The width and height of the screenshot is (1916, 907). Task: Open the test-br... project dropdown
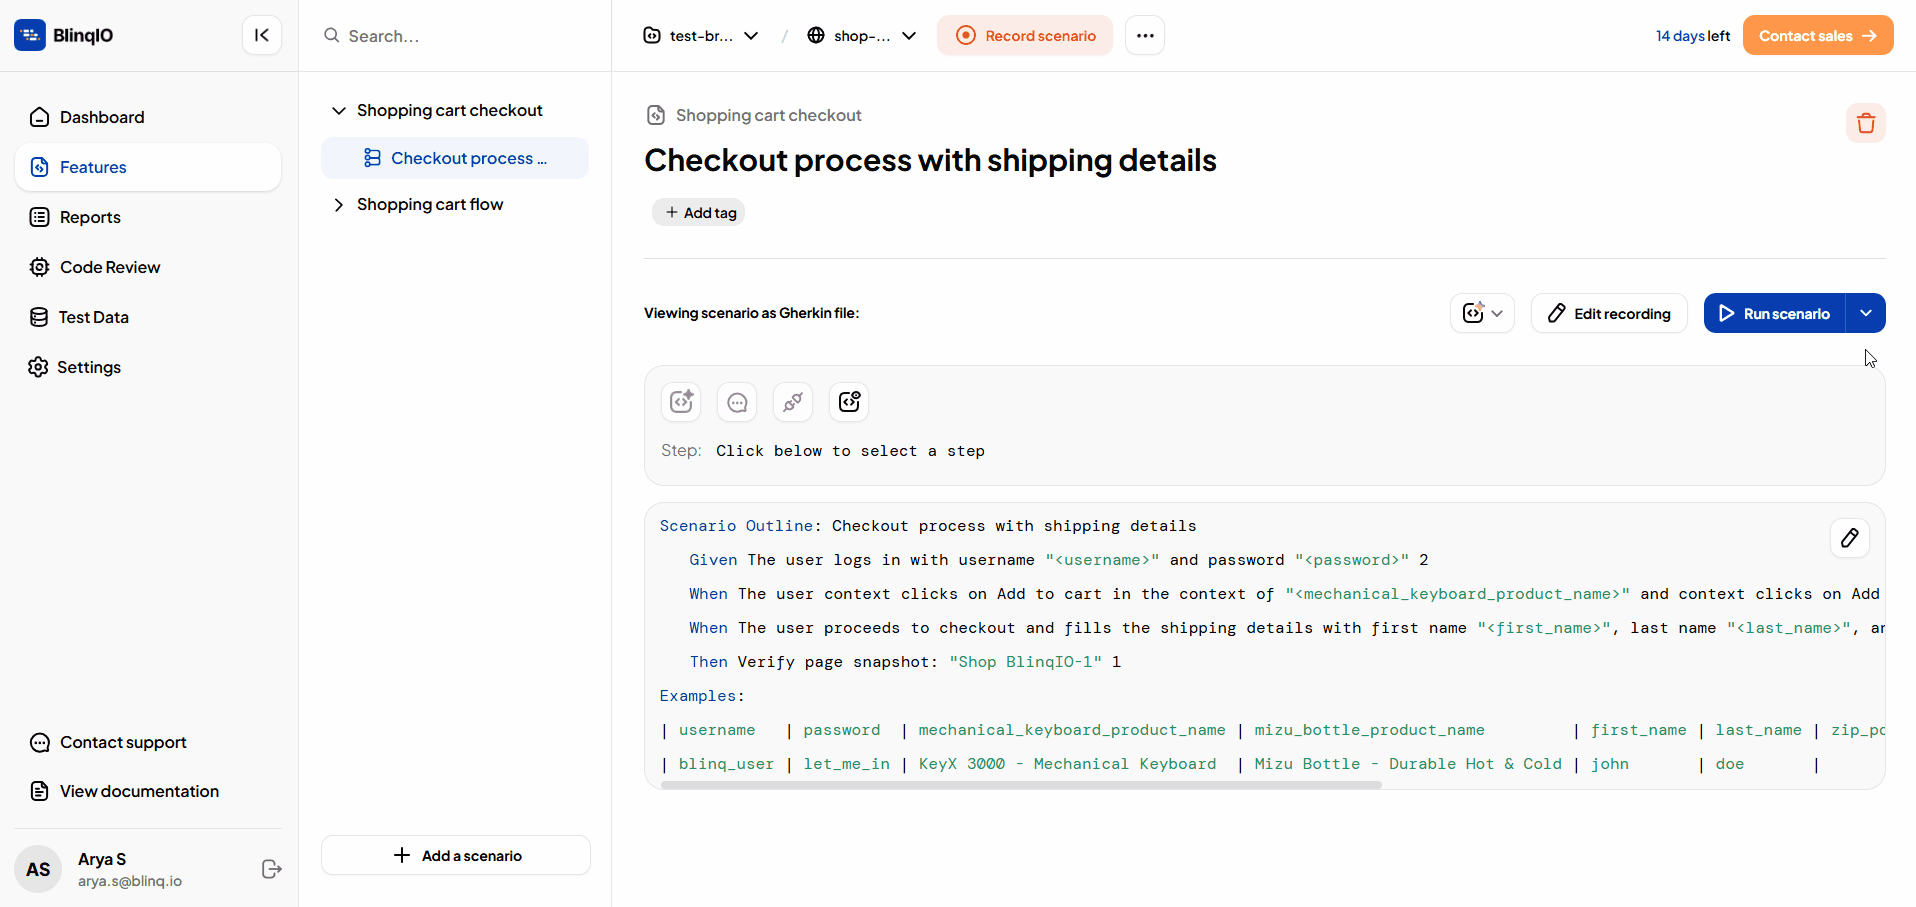coord(701,36)
